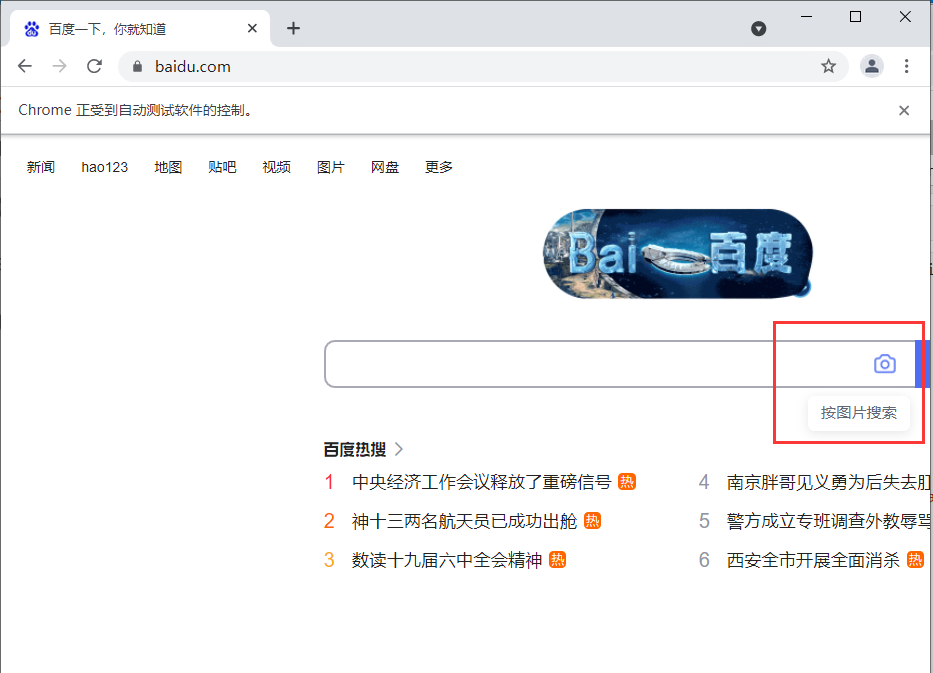Click inside the search input box
This screenshot has width=933, height=673.
[550, 363]
